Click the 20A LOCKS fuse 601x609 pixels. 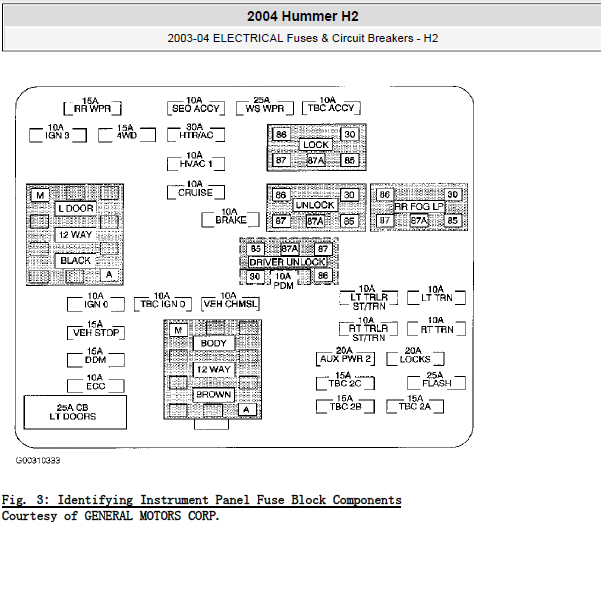415,358
